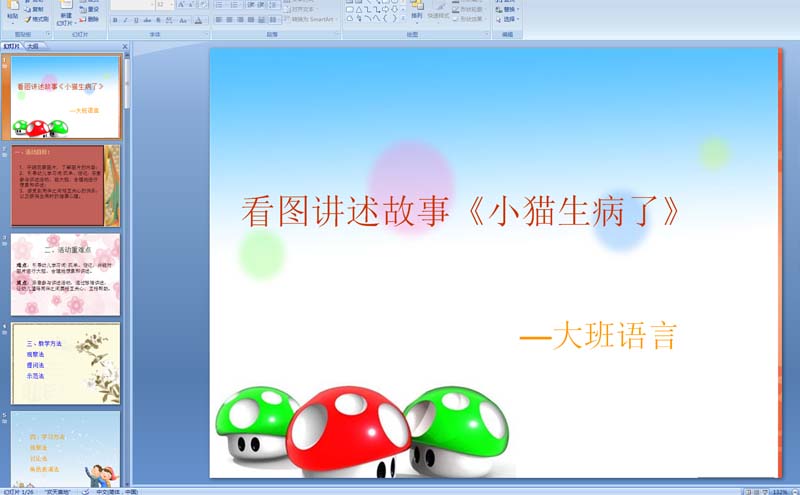Click into the Font name box
Screen dimensions: 800x495
[132, 5]
